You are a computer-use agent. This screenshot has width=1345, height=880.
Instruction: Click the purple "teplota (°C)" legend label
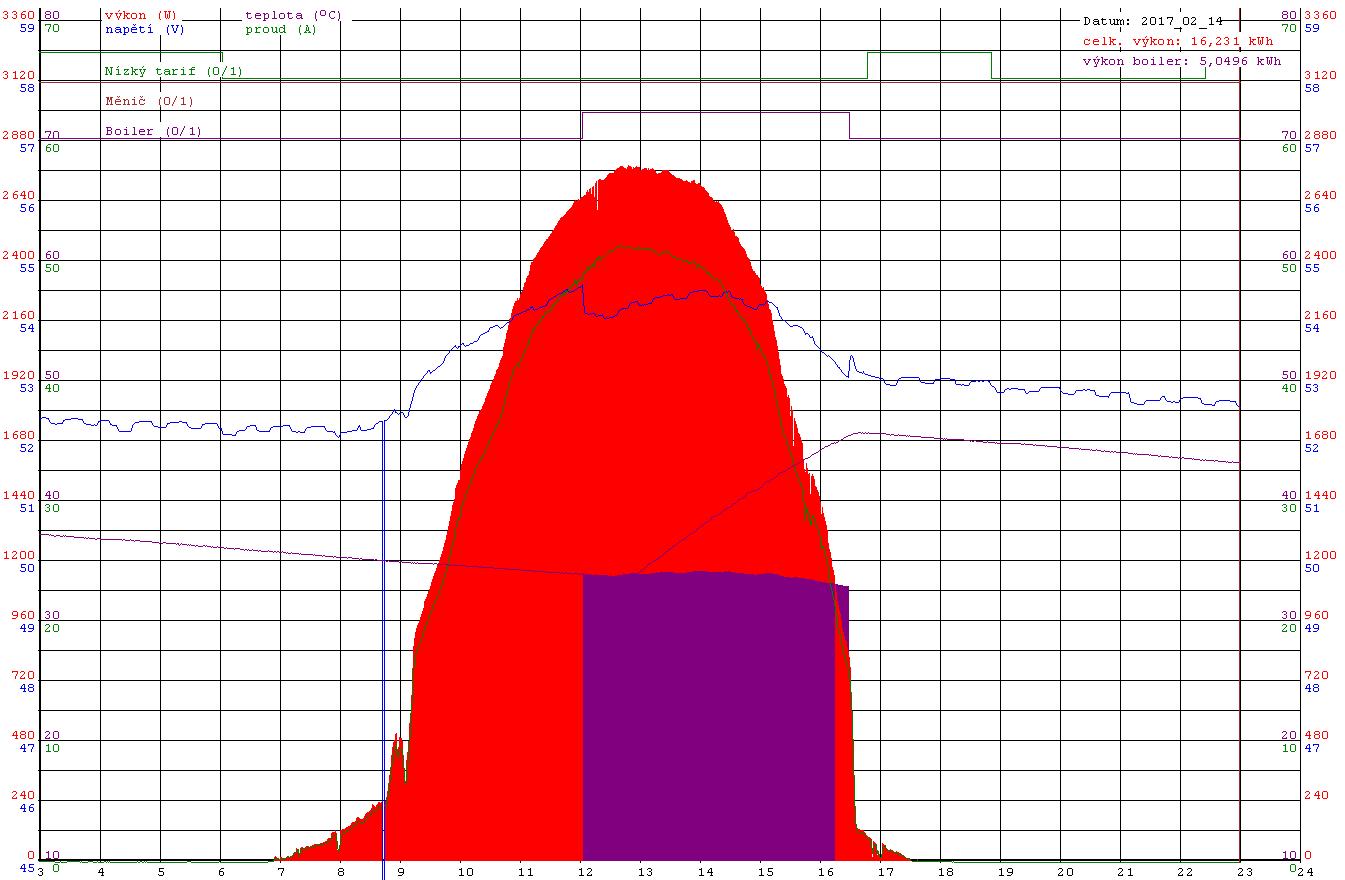pos(292,16)
